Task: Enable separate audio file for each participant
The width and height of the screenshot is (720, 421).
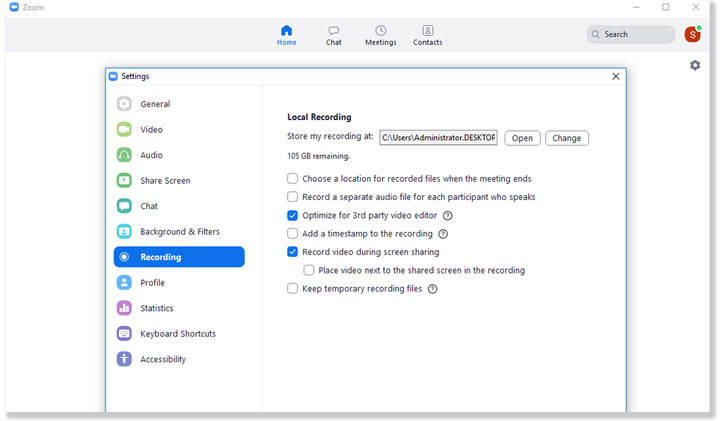Action: [x=293, y=197]
